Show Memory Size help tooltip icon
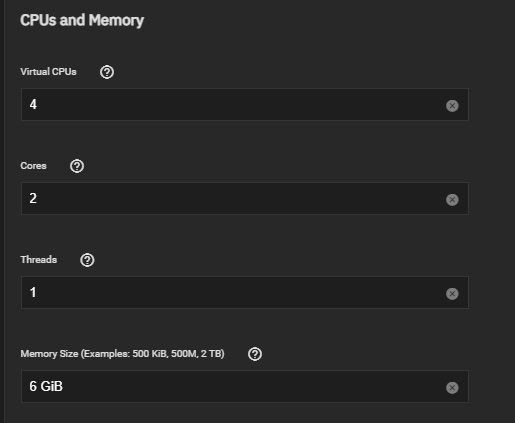The width and height of the screenshot is (515, 423). 255,354
